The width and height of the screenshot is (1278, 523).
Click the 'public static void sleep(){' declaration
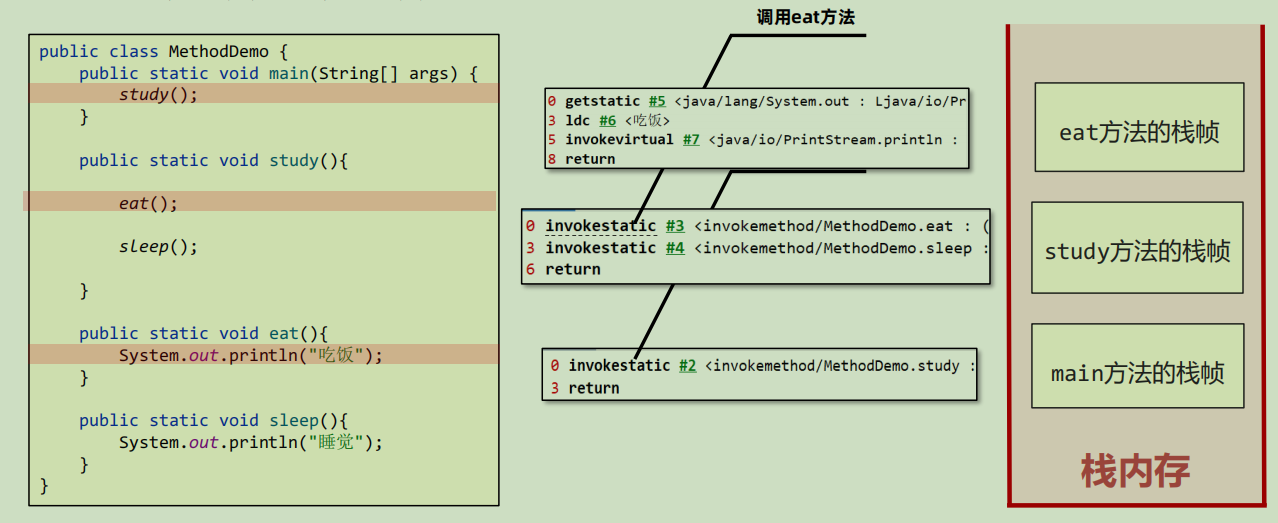(213, 420)
